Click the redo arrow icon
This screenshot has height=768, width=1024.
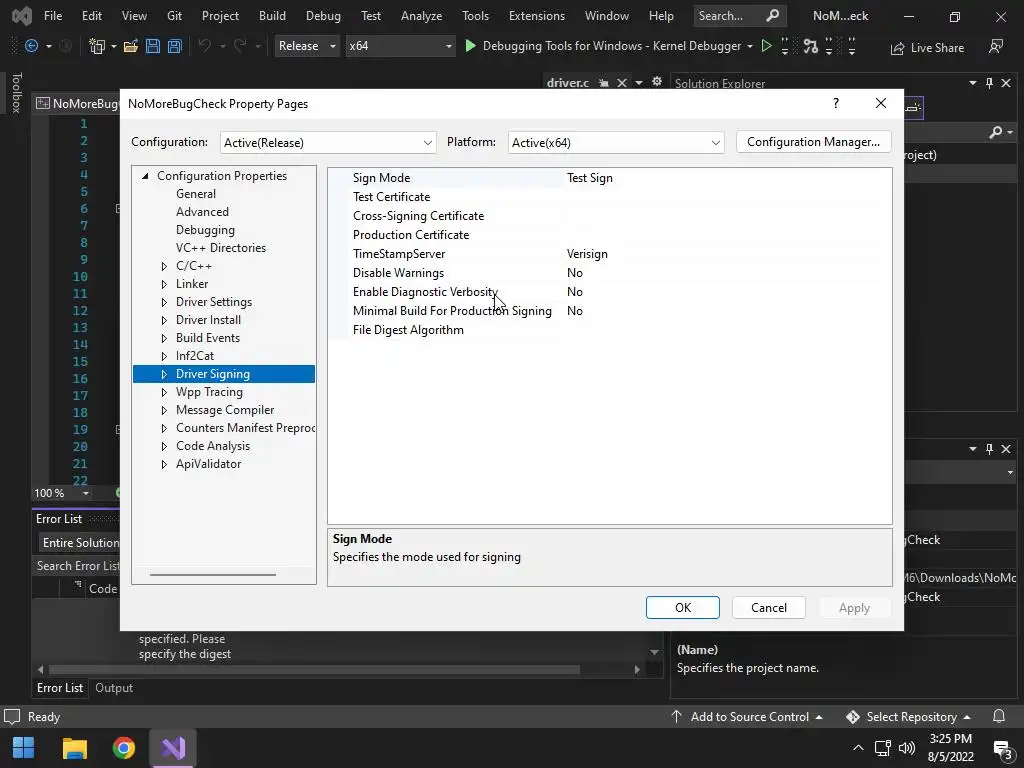pos(240,46)
